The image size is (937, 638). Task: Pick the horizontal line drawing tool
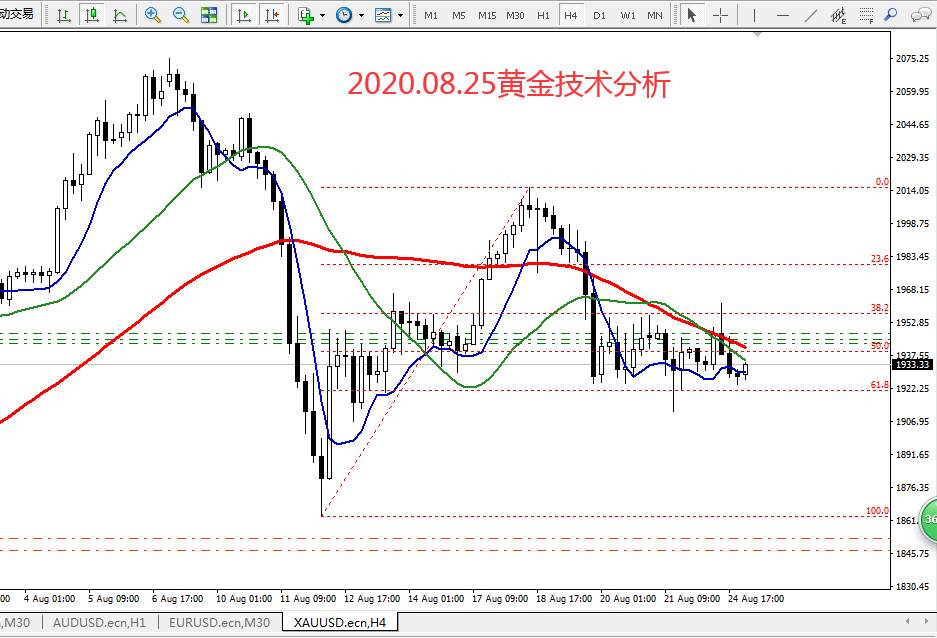click(782, 15)
